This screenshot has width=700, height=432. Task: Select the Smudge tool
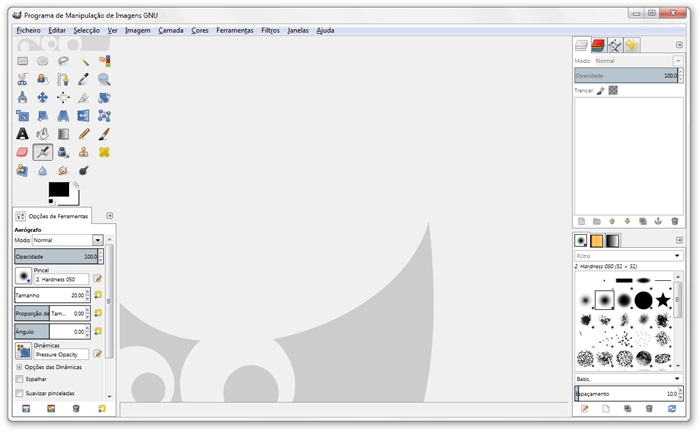click(63, 170)
